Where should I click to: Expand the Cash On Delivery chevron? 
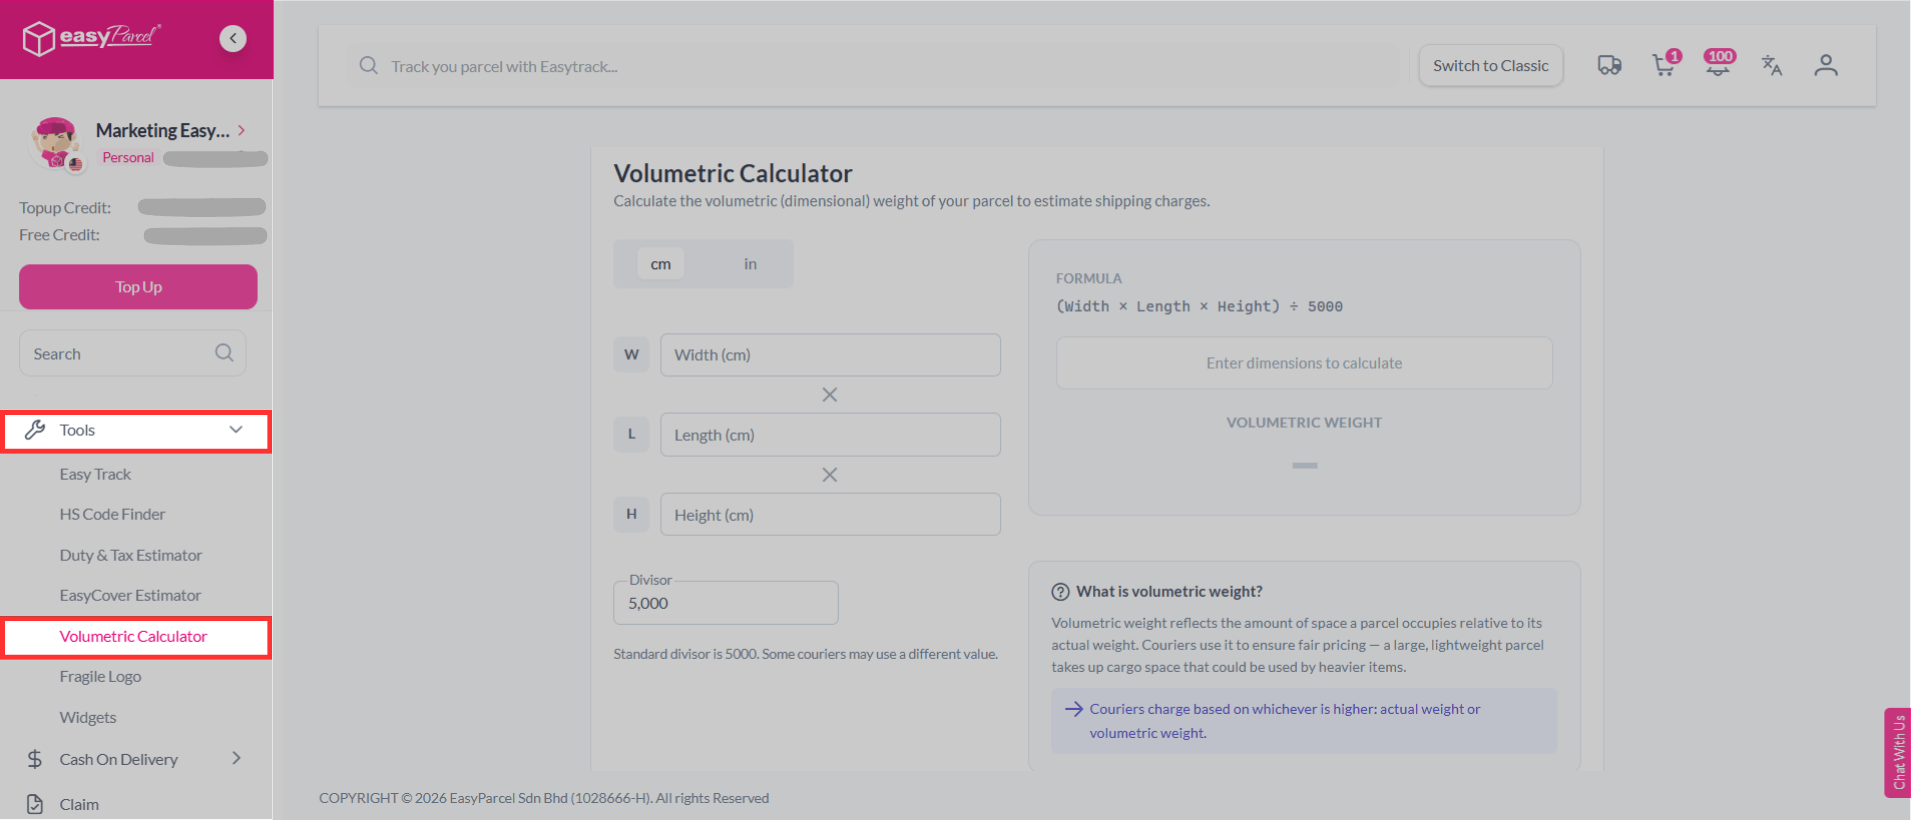pyautogui.click(x=237, y=758)
